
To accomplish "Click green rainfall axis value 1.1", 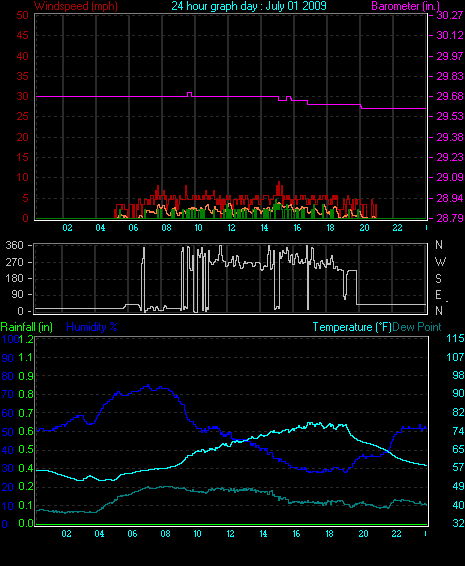I will point(26,358).
